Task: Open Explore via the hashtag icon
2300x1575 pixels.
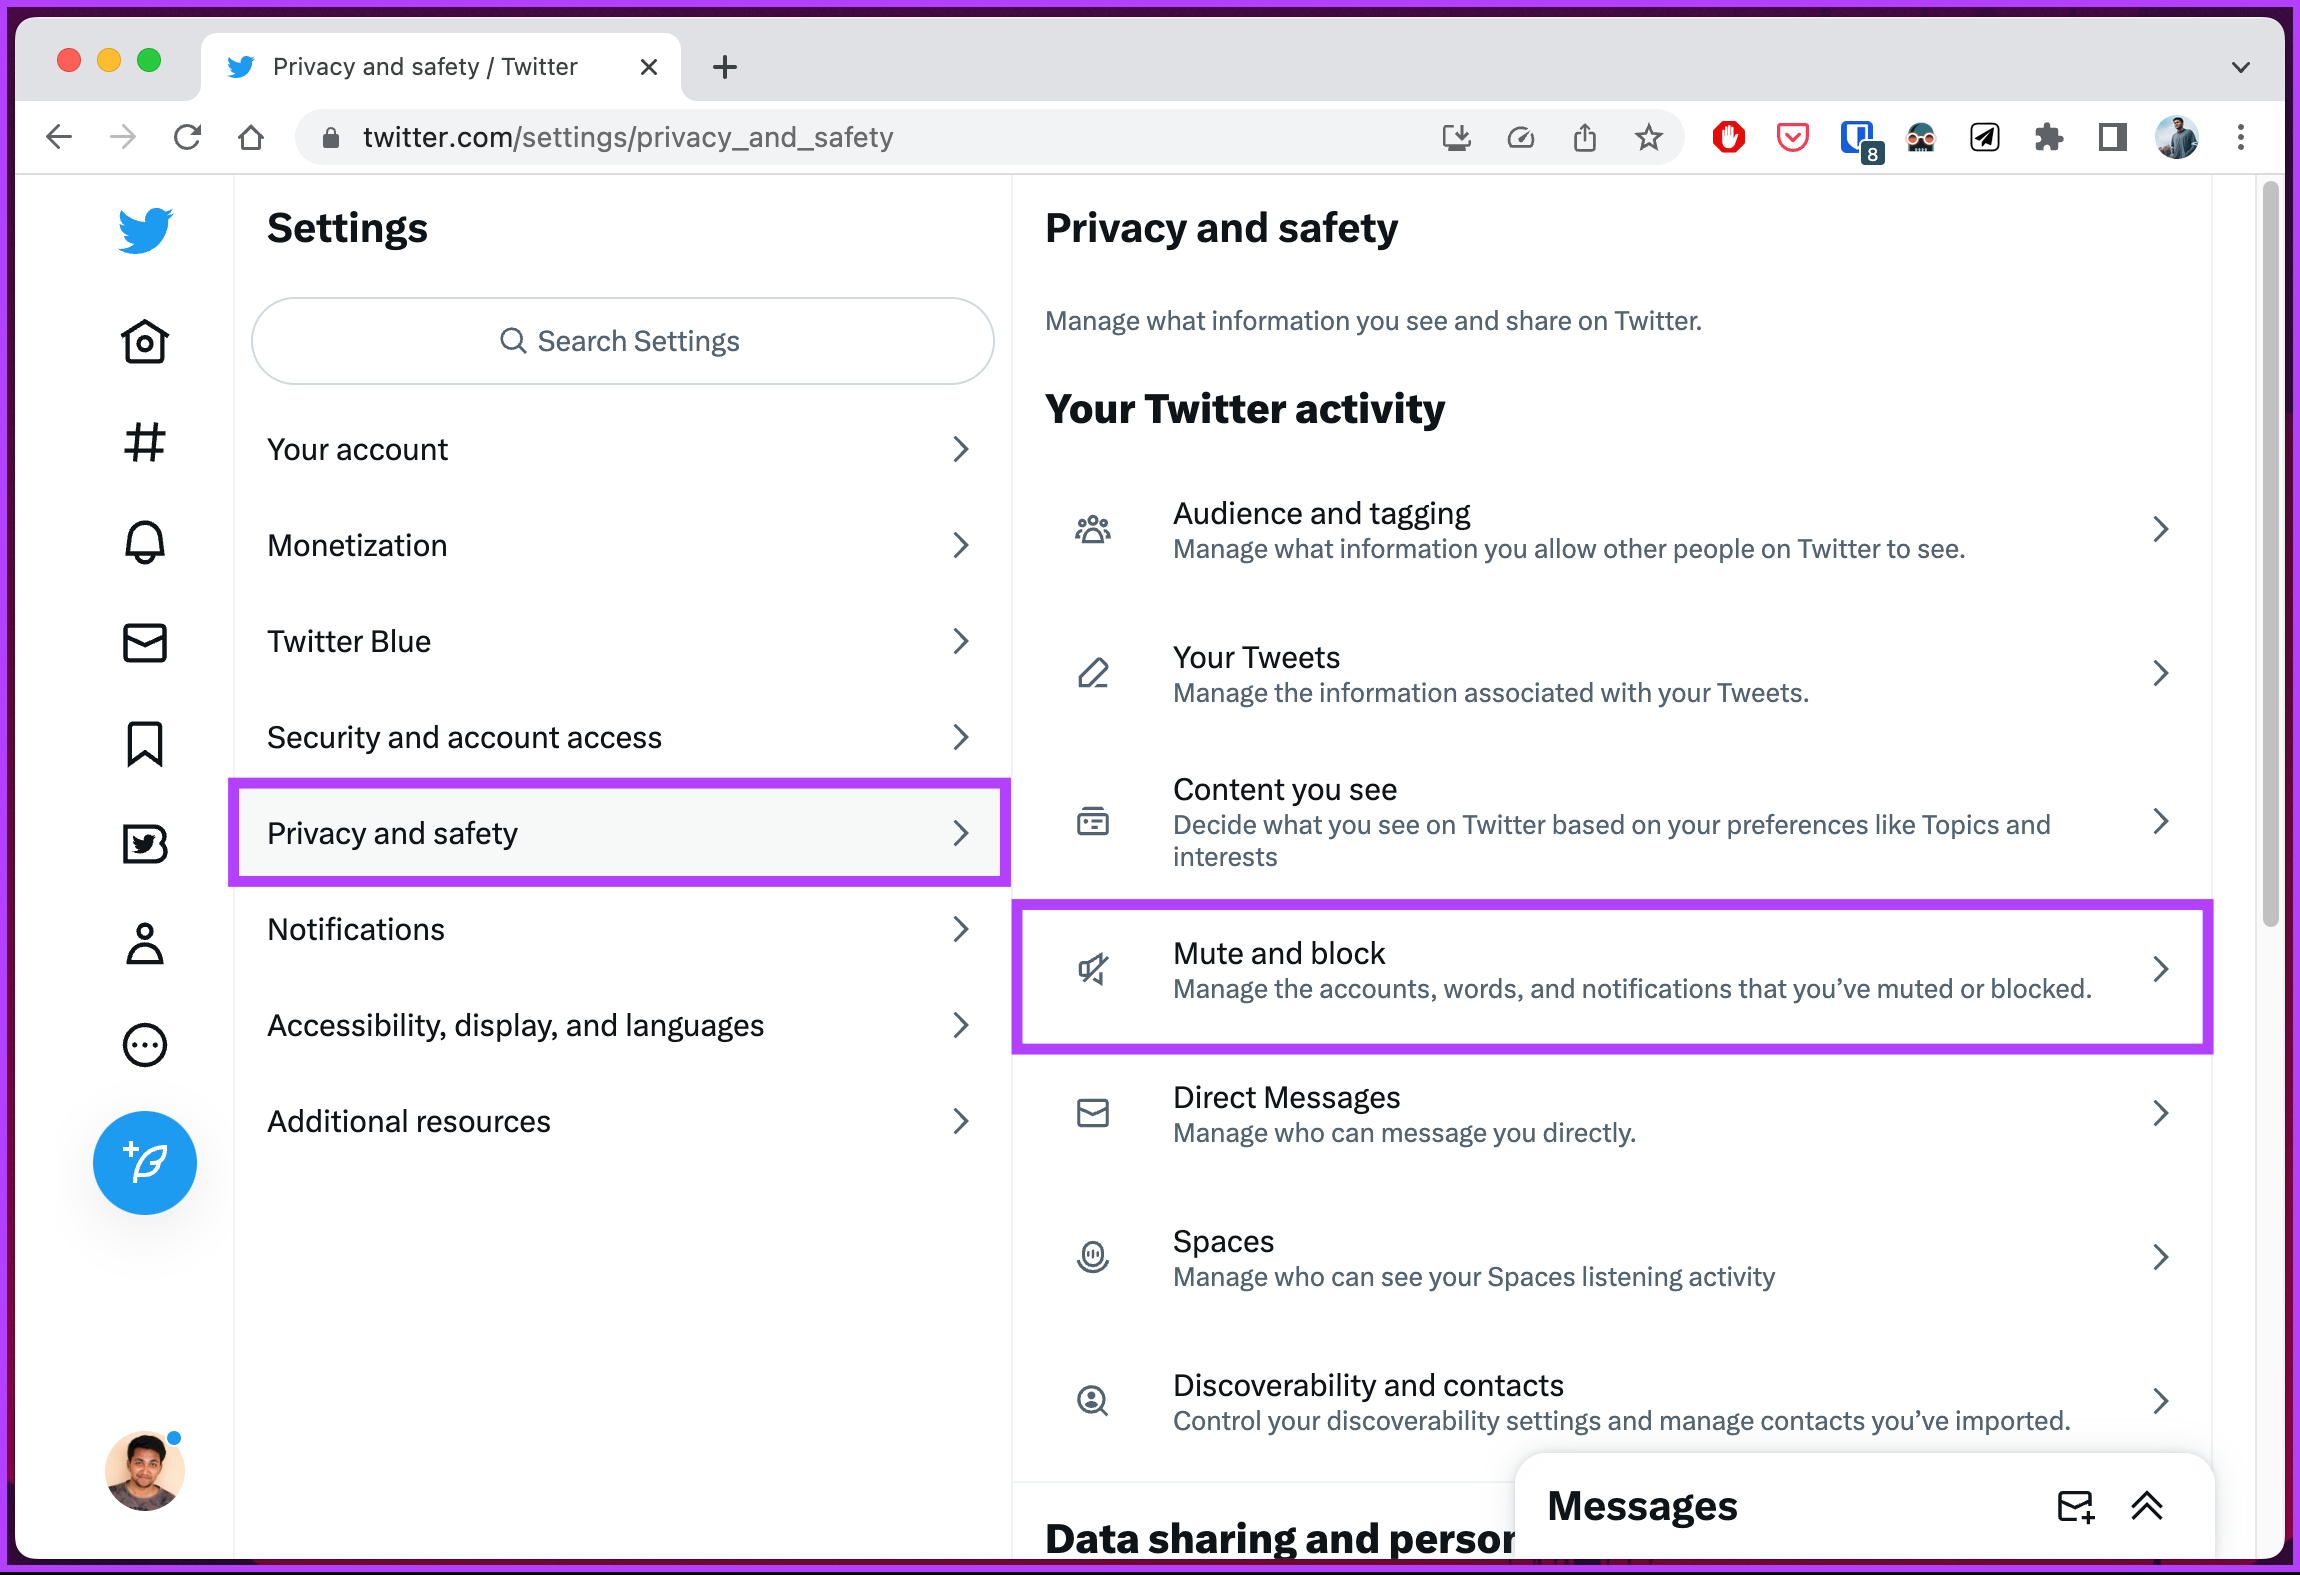Action: (x=145, y=442)
